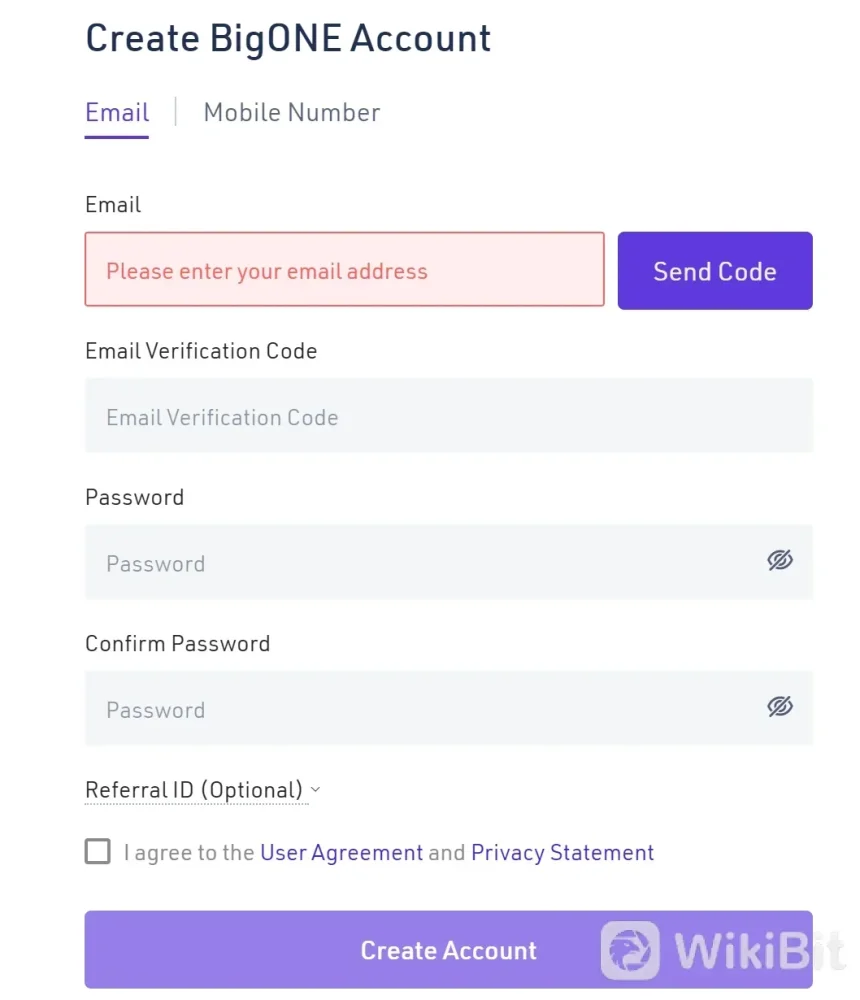860x1000 pixels.
Task: Click the Email Verification Code field label
Action: (201, 351)
